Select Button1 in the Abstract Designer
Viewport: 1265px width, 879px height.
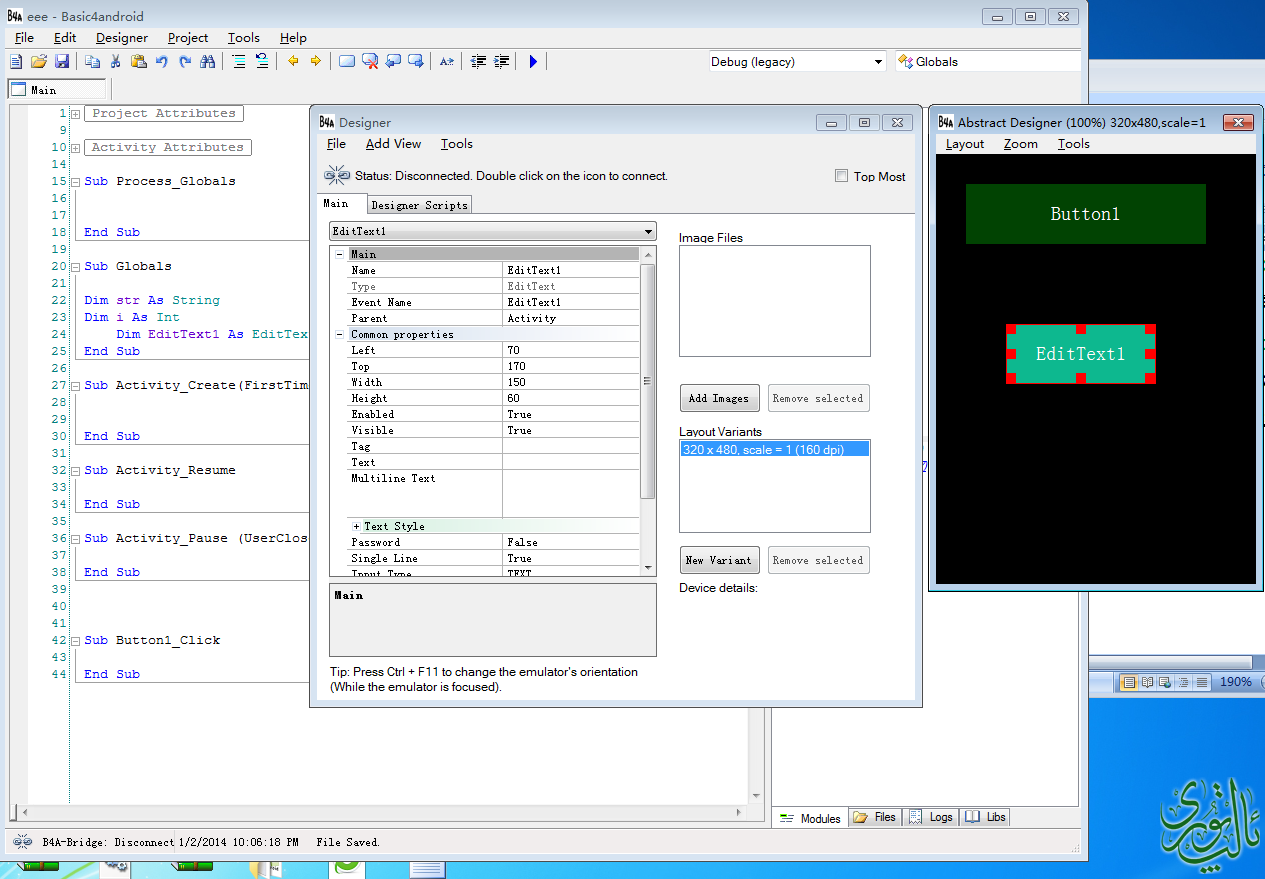pos(1085,214)
